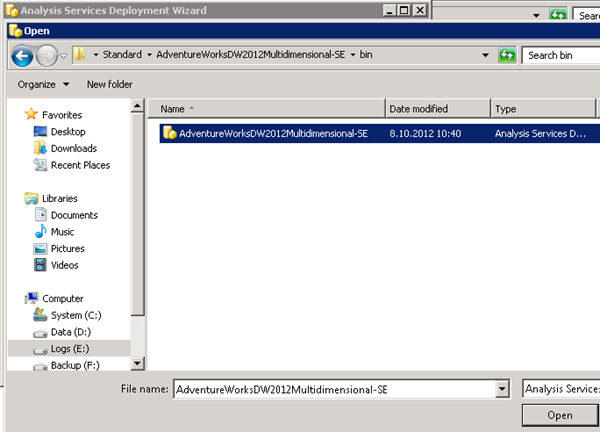The width and height of the screenshot is (600, 432).
Task: Open the Music library
Action: pyautogui.click(x=62, y=232)
